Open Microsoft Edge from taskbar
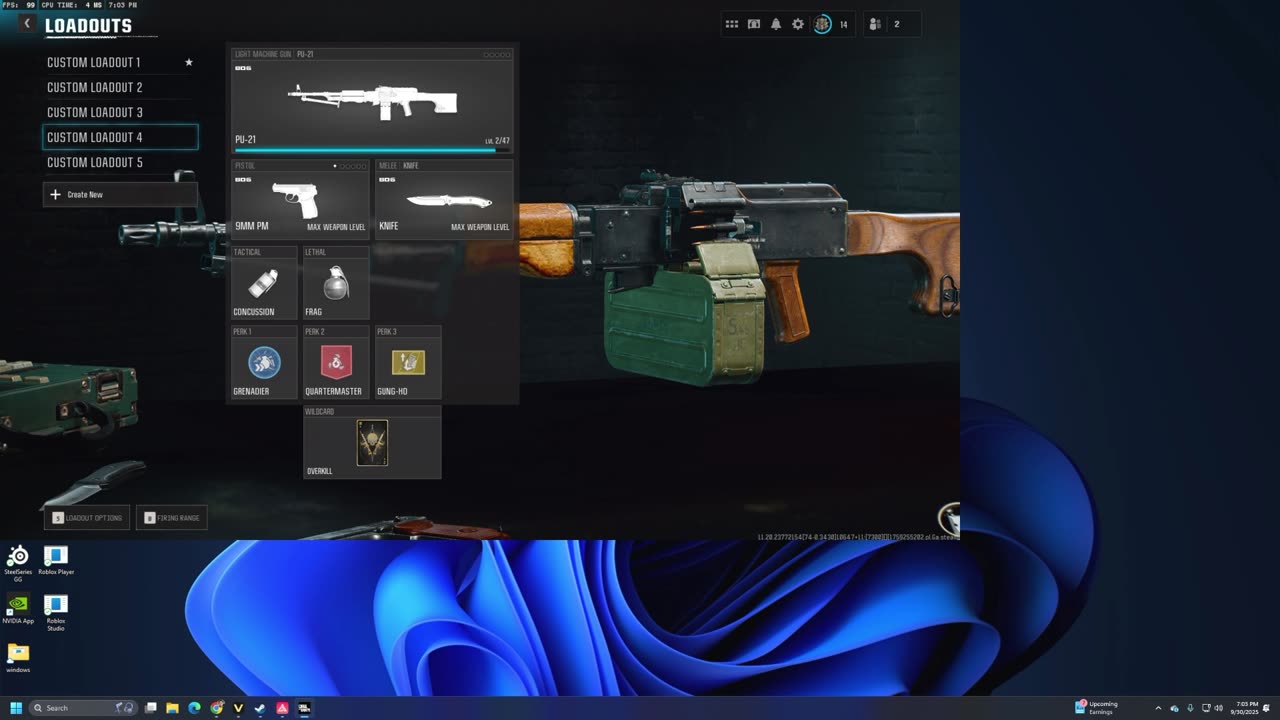This screenshot has height=720, width=1280. (194, 708)
